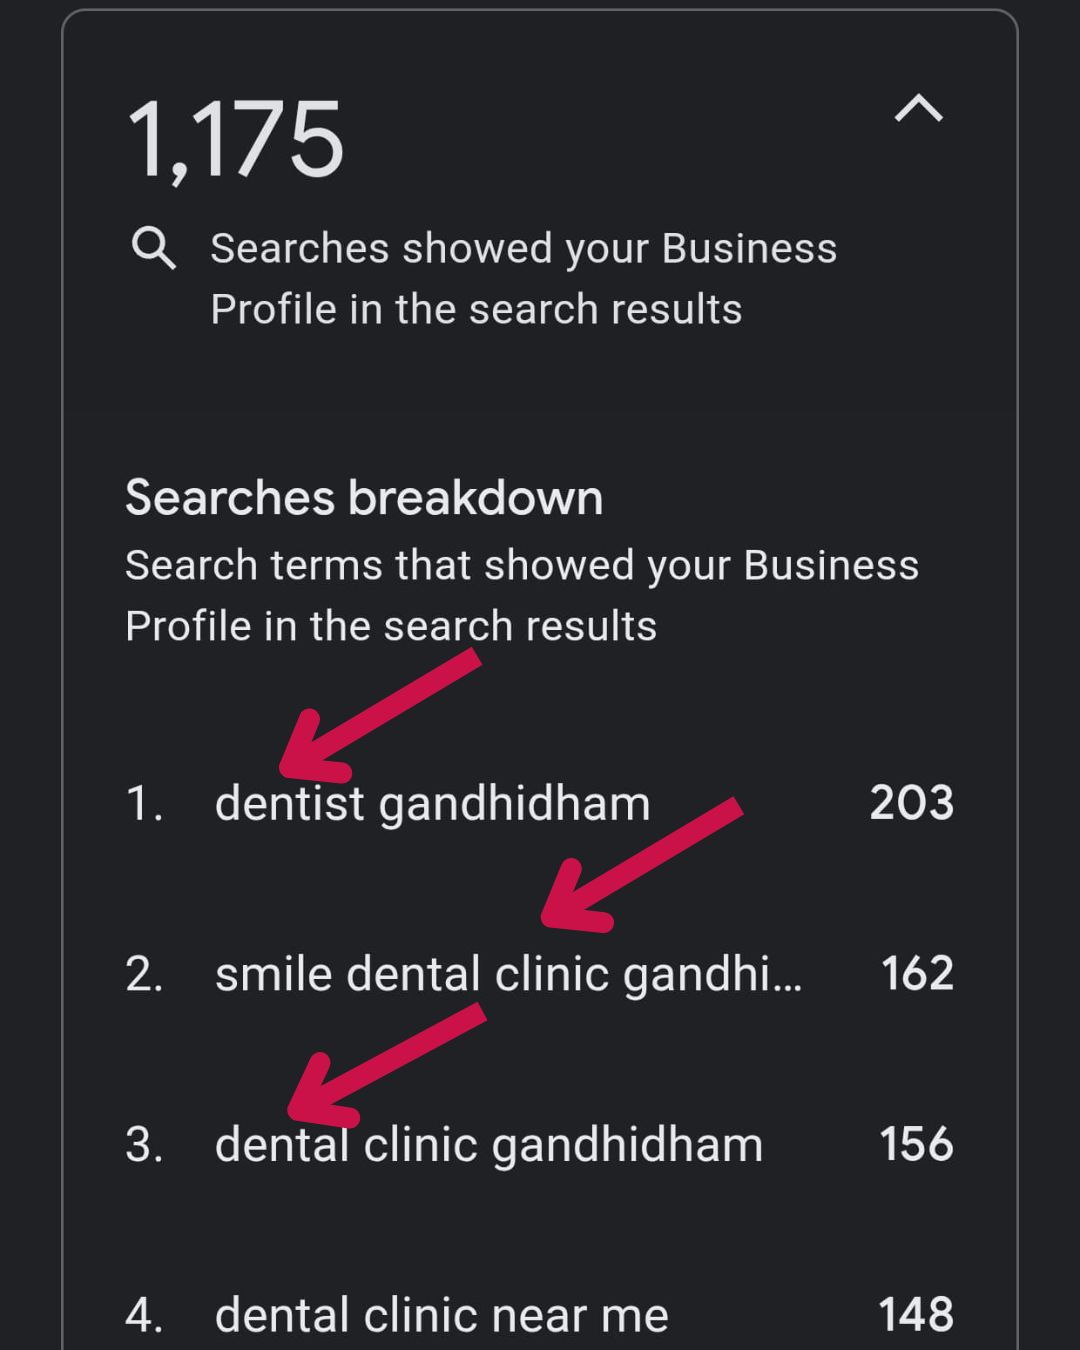Click the 148 count for dental clinic near me
Screen dimensions: 1080x1350
pyautogui.click(x=915, y=1315)
